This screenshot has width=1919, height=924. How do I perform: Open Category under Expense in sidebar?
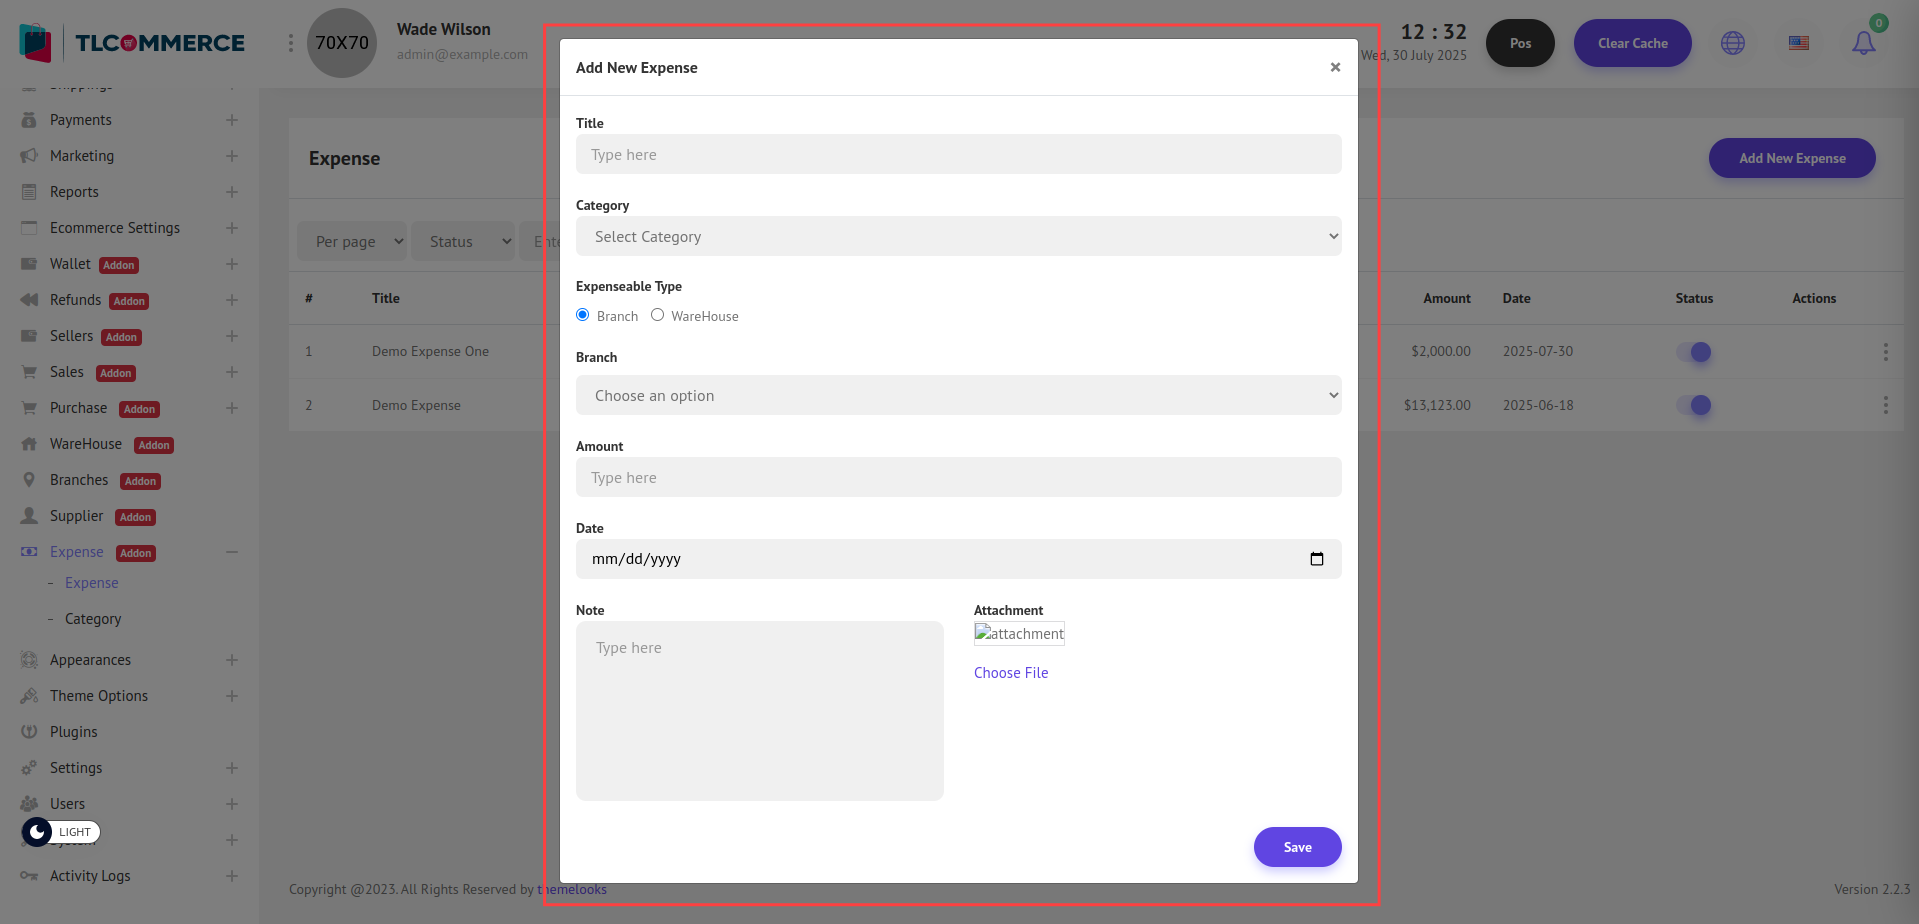point(93,619)
